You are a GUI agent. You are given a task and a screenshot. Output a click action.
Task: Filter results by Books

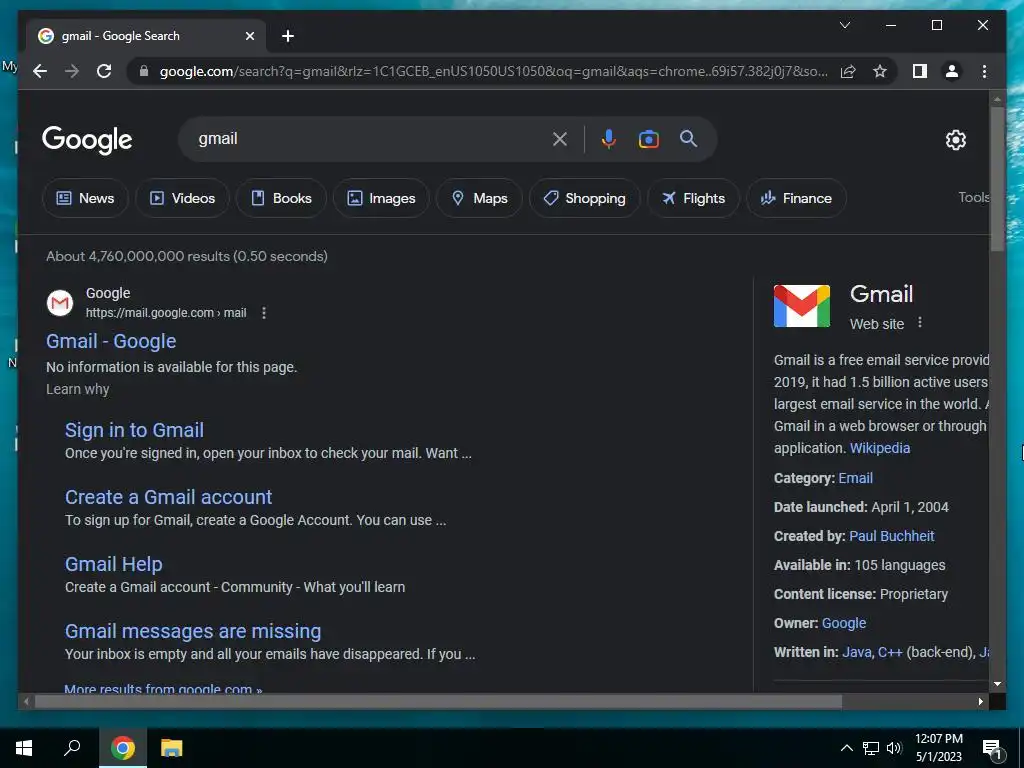point(281,198)
